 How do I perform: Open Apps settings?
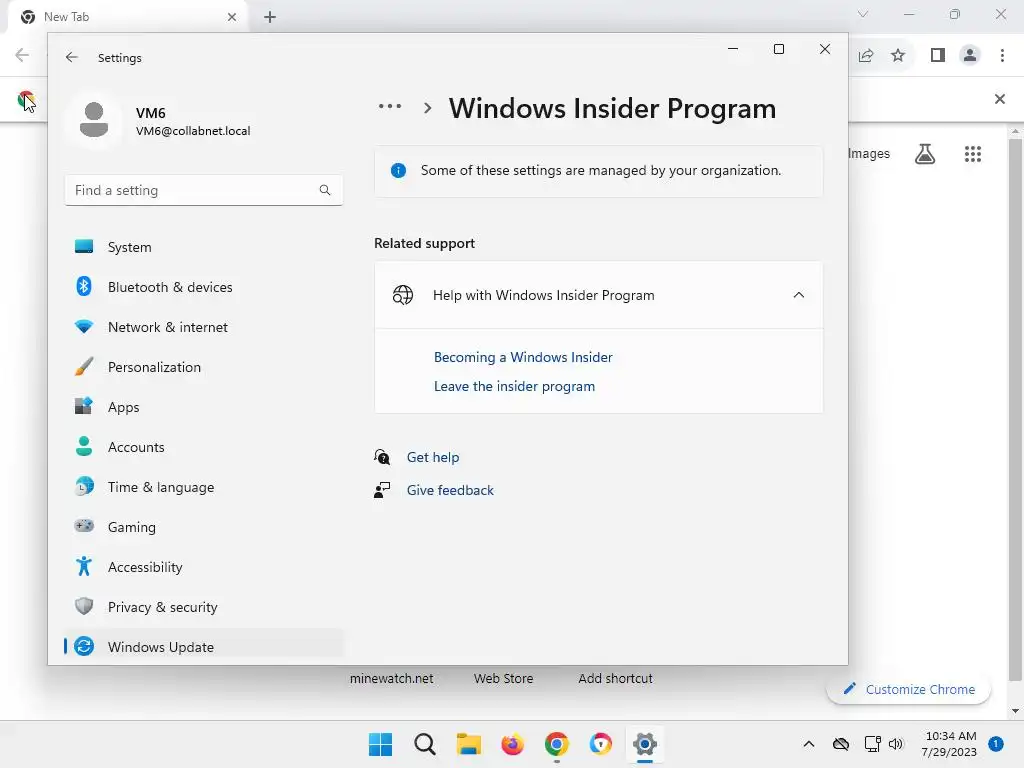(x=204, y=406)
